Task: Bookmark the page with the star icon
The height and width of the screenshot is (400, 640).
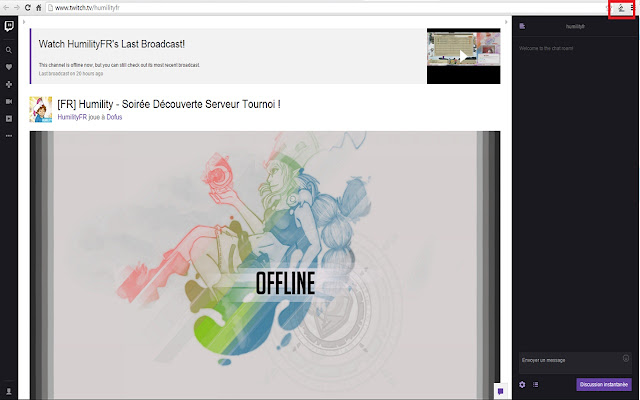Action: coord(609,8)
